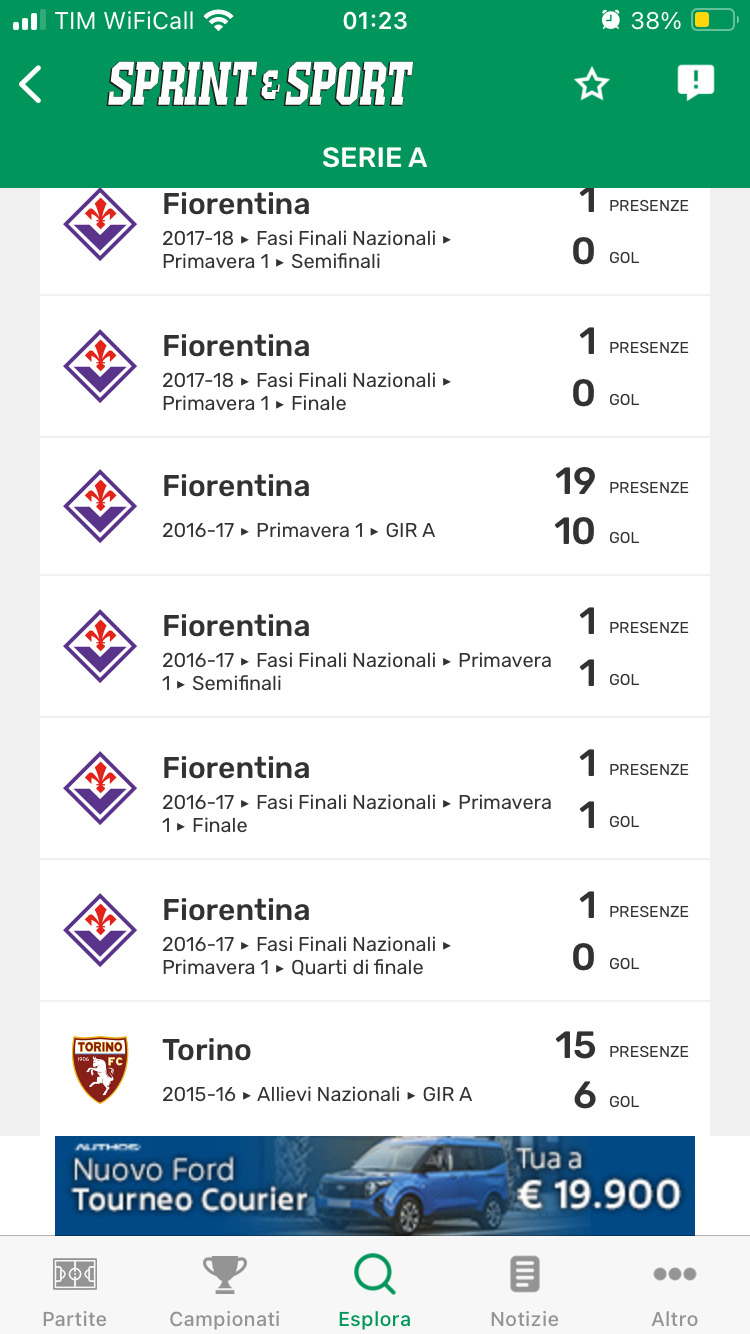
Task: Open the Altro more options tab
Action: point(675,1290)
